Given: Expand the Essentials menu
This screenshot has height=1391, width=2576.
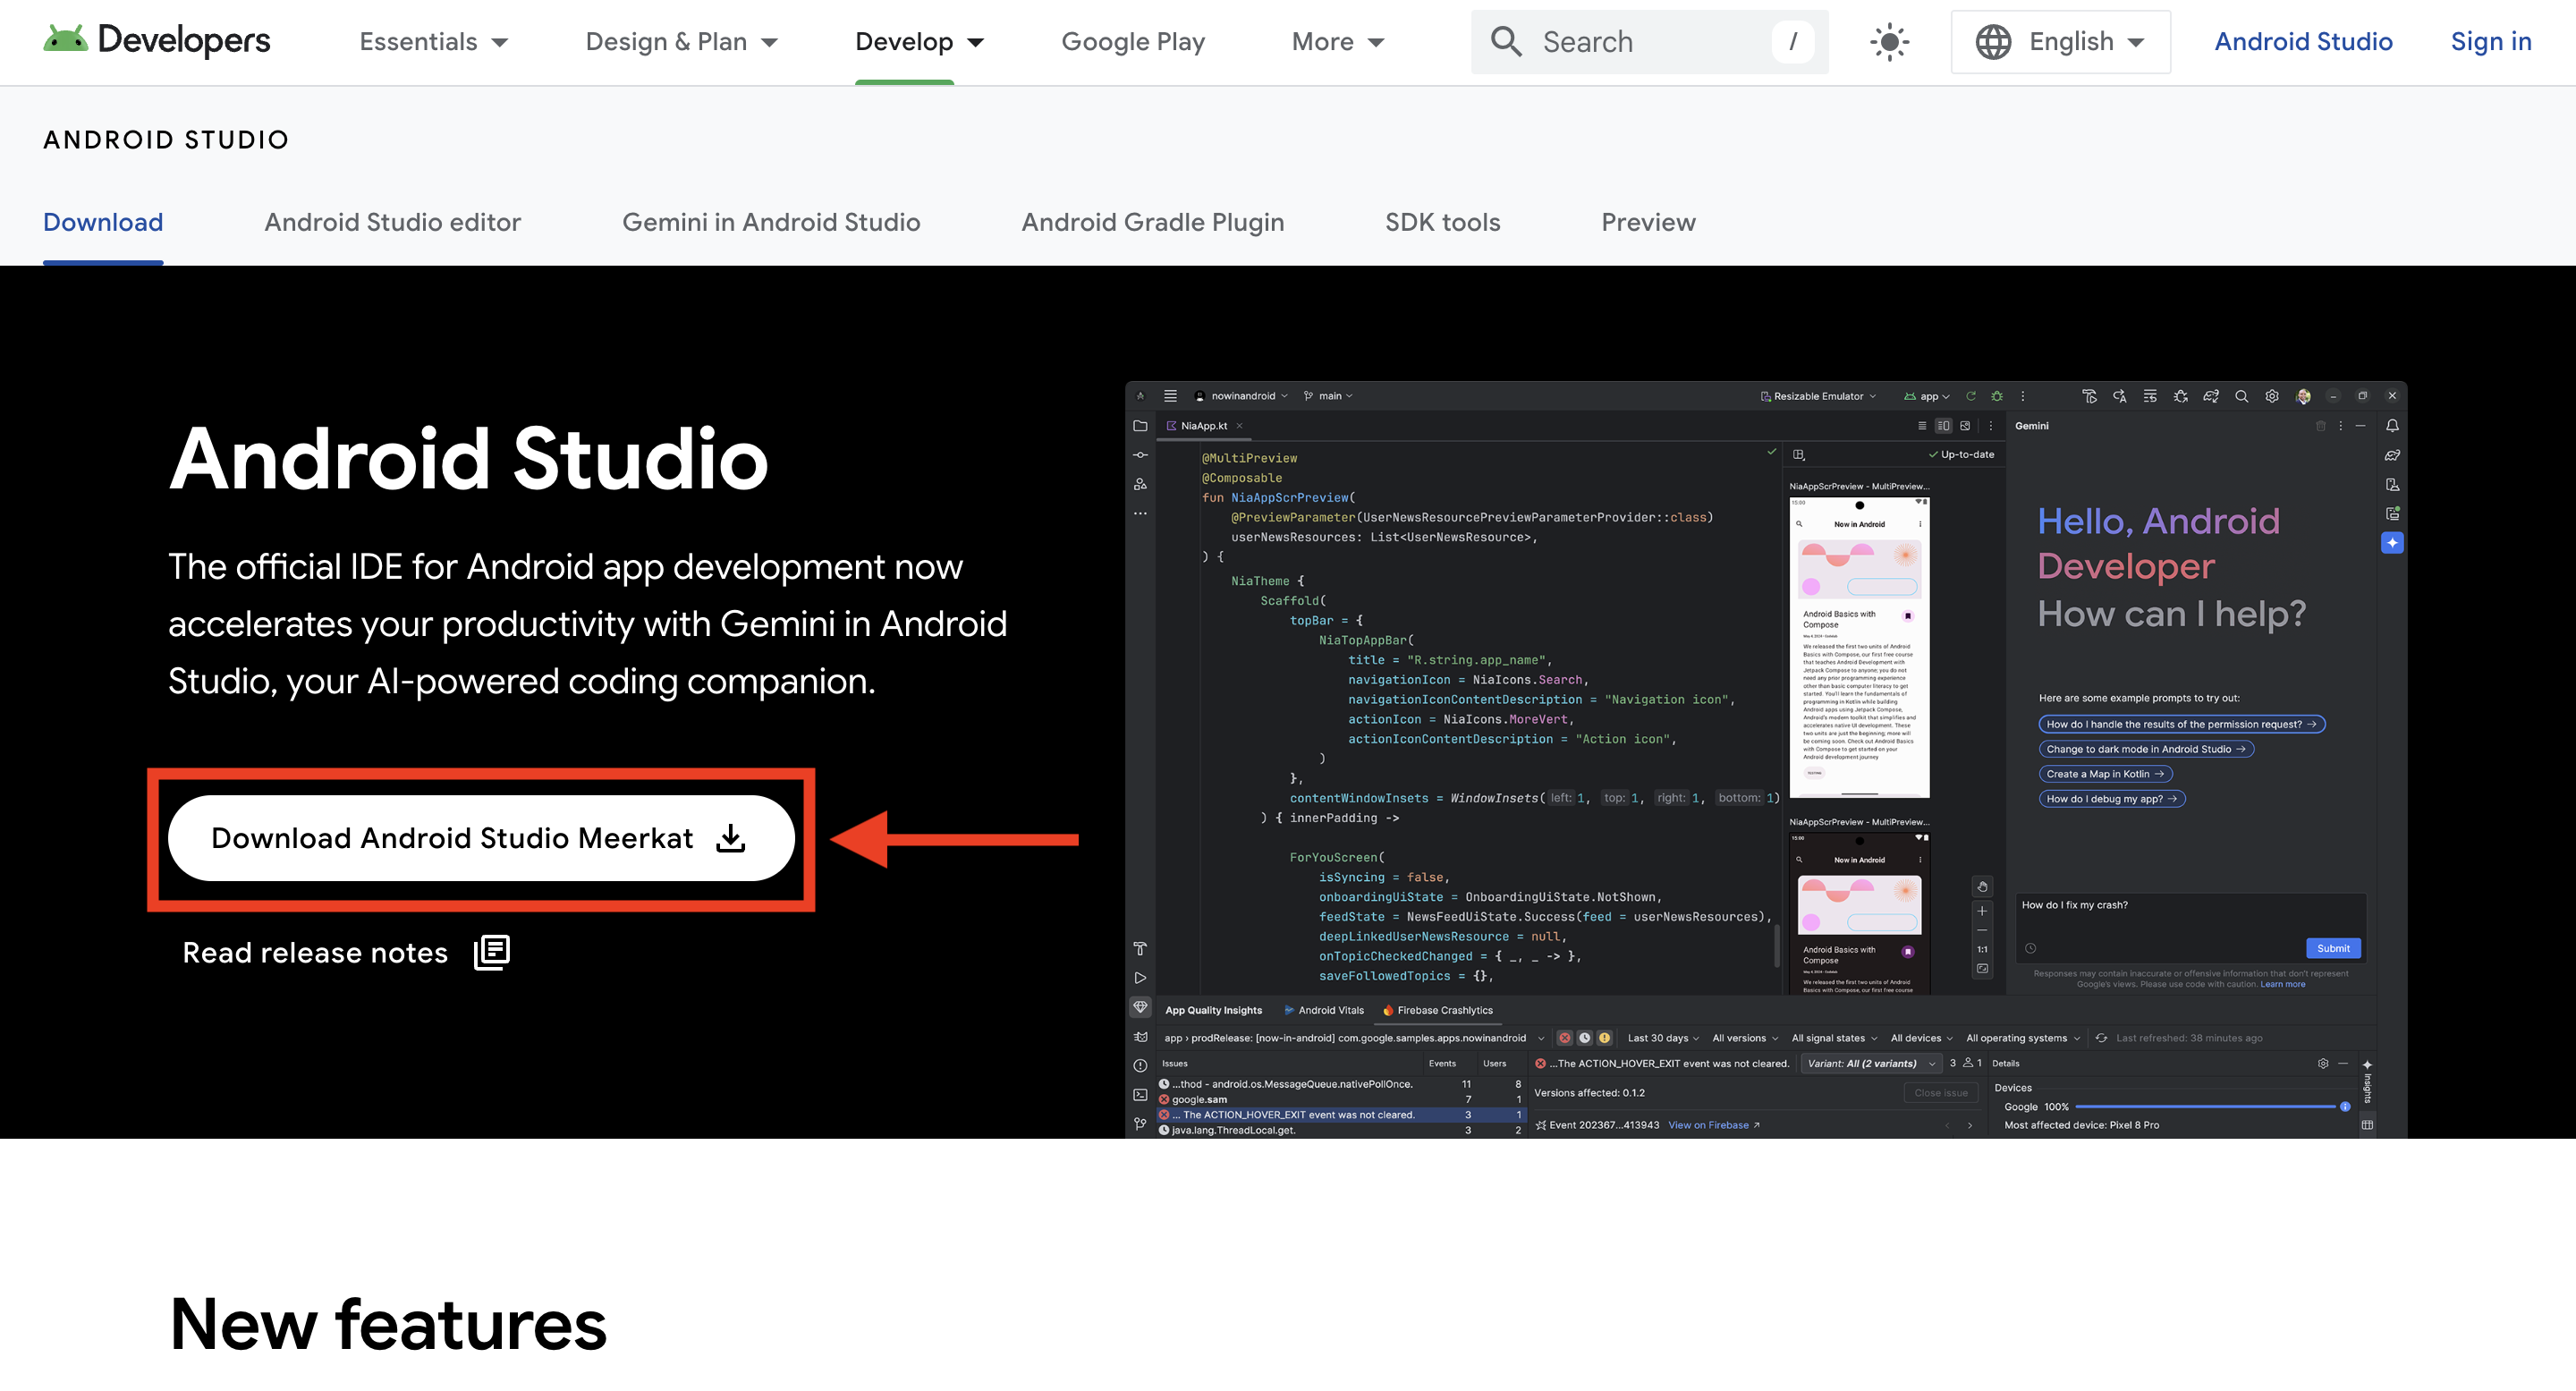Looking at the screenshot, I should pos(434,42).
